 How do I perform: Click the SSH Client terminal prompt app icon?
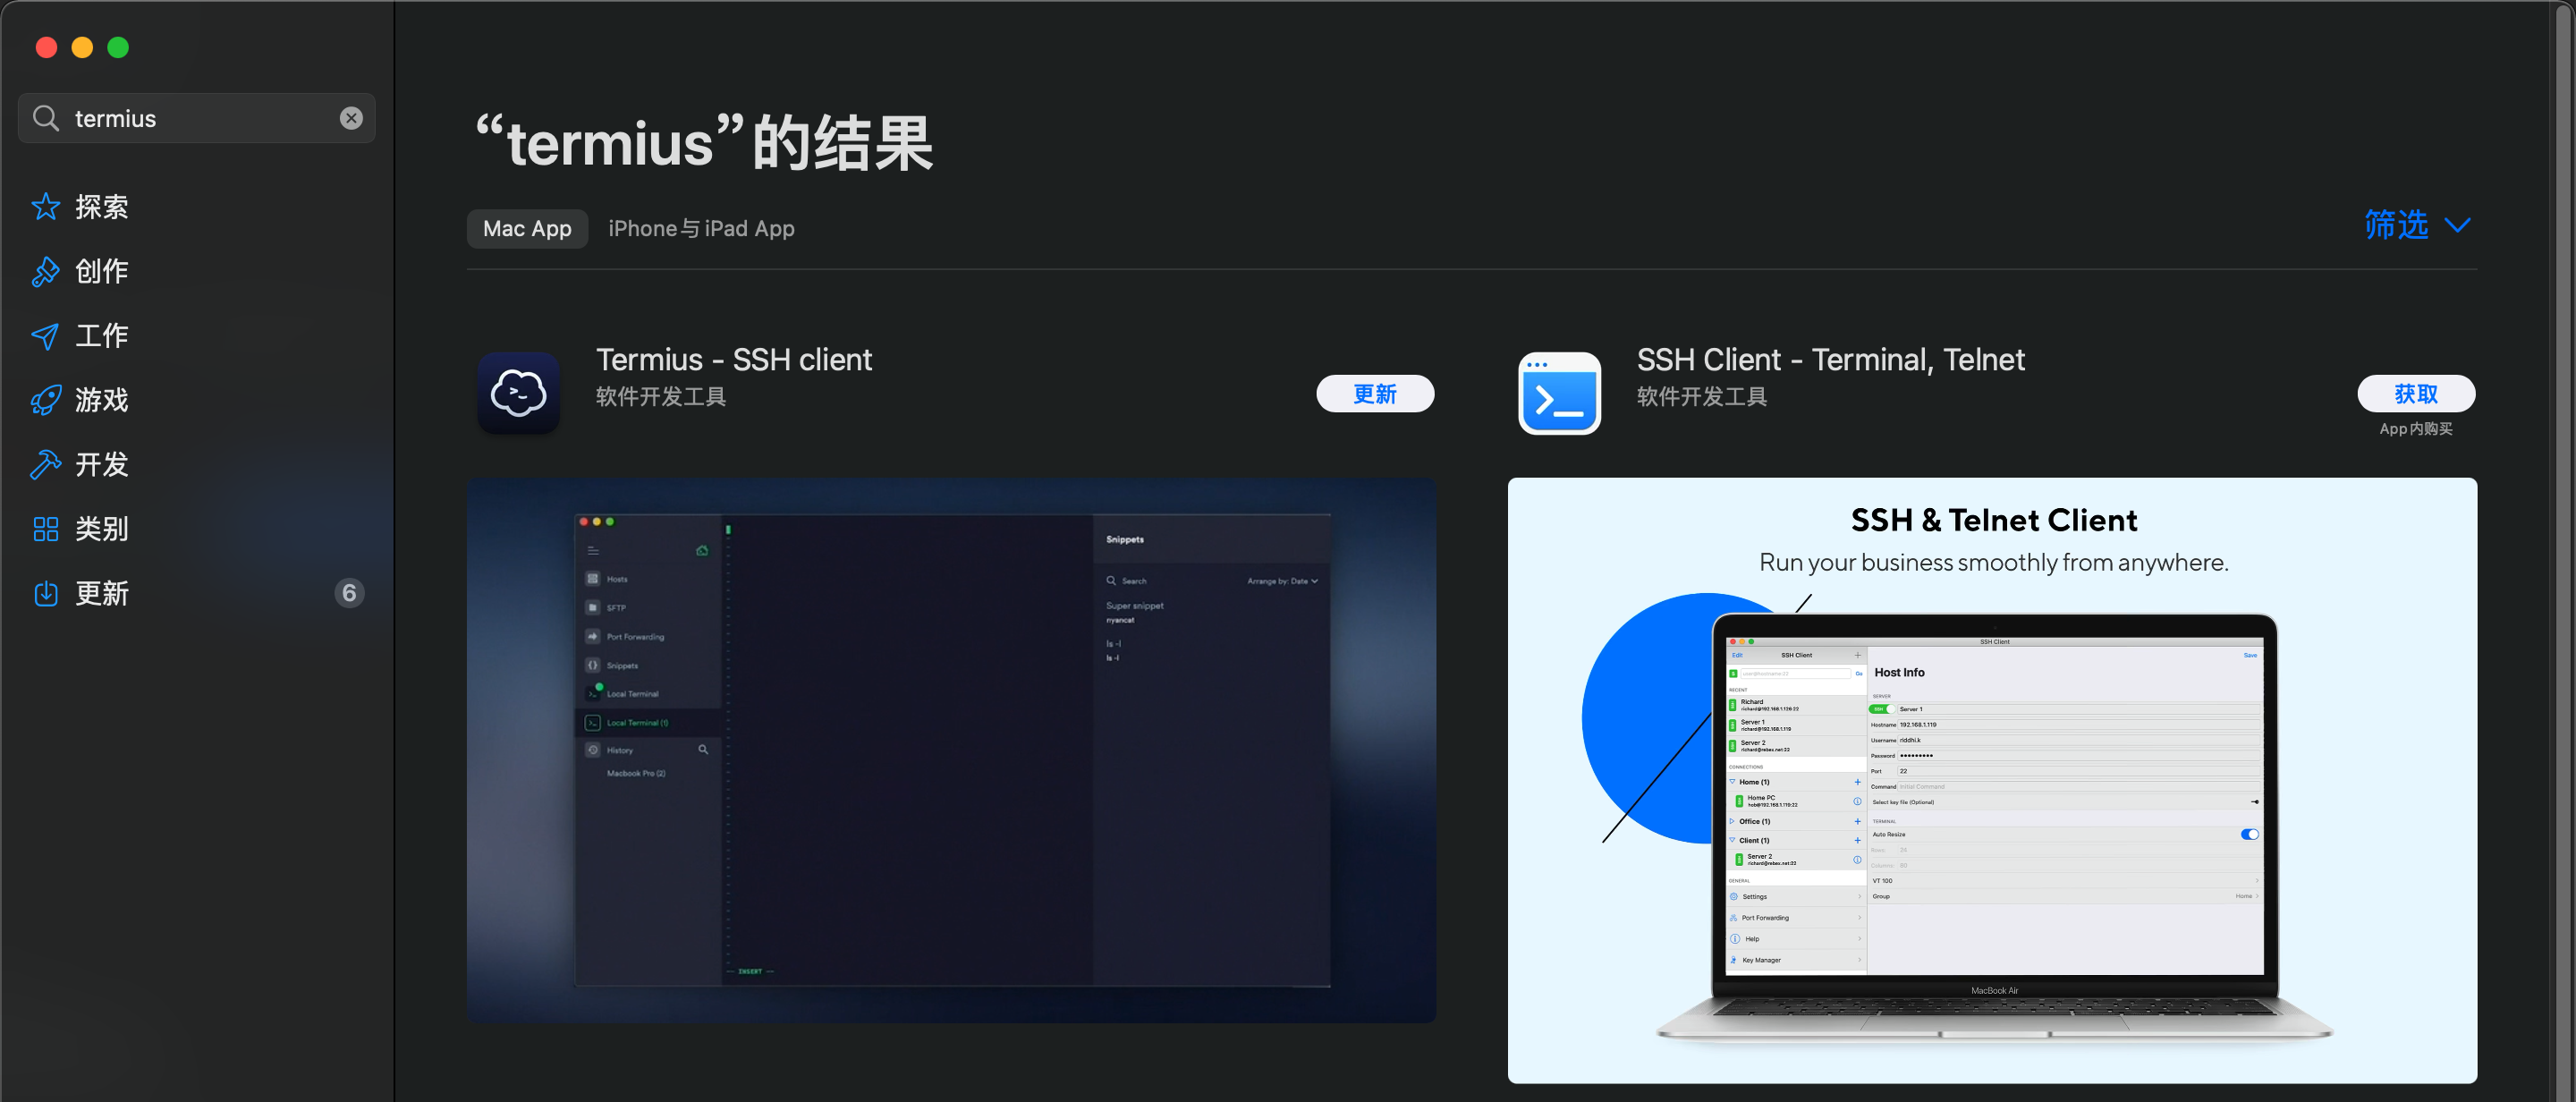click(1559, 393)
